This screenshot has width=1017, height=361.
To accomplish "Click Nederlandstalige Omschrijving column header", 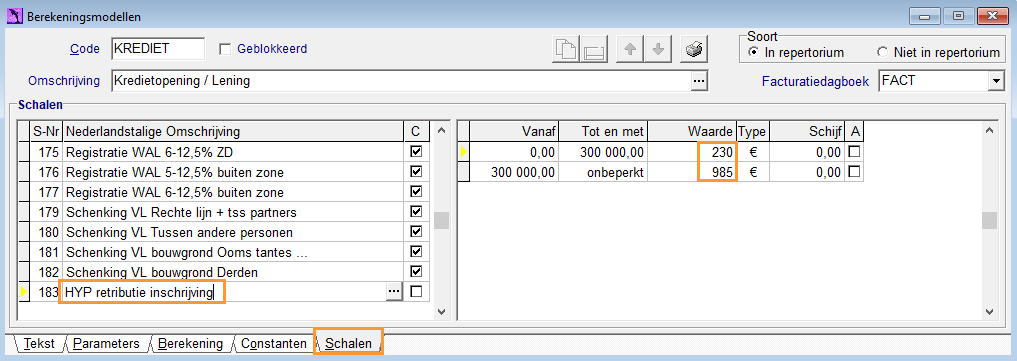I will (x=233, y=132).
